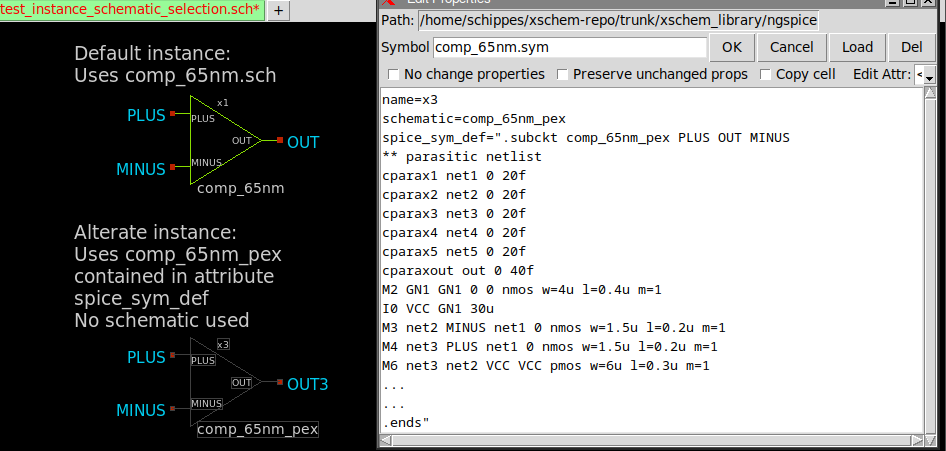Click the OUT pin marker of x1
946x451 pixels.
281,141
